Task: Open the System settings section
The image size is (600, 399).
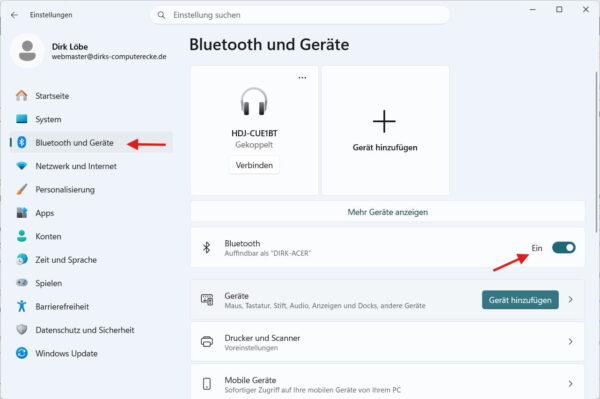Action: (x=91, y=119)
